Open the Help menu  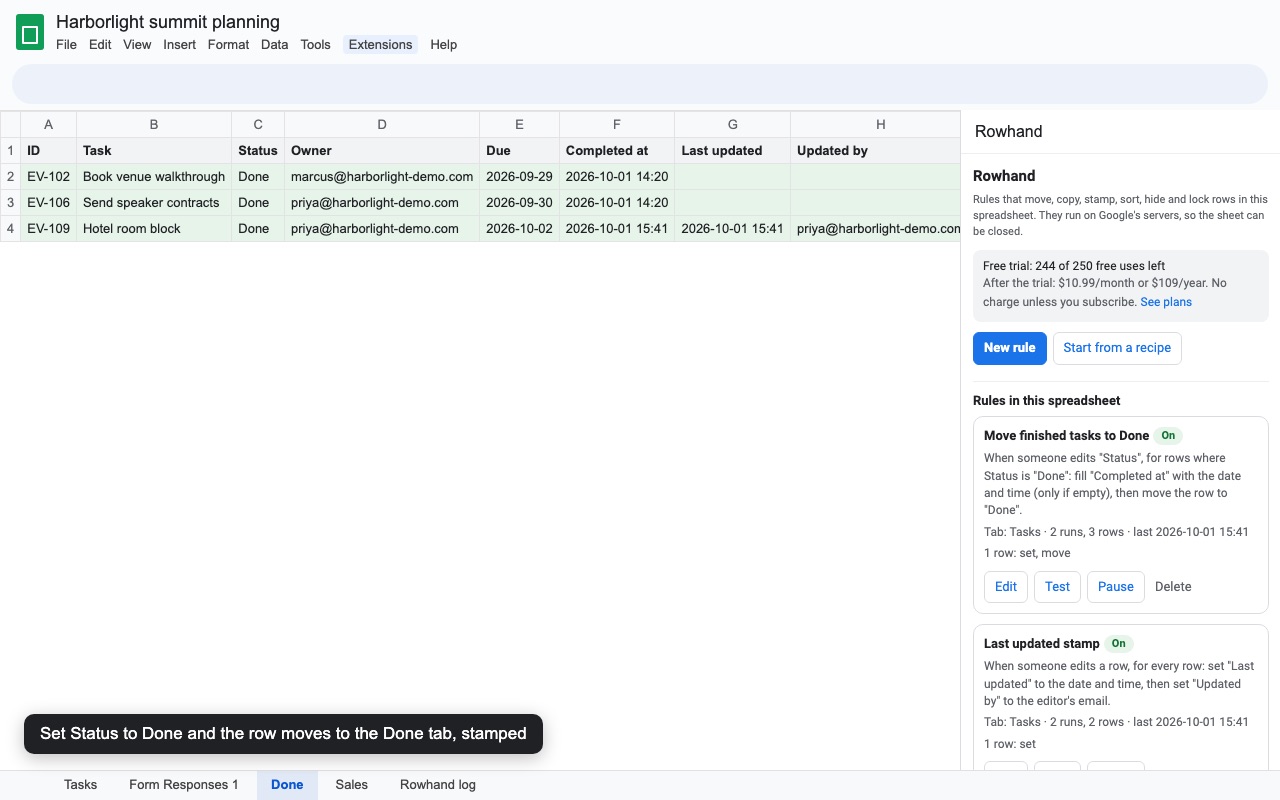[444, 44]
